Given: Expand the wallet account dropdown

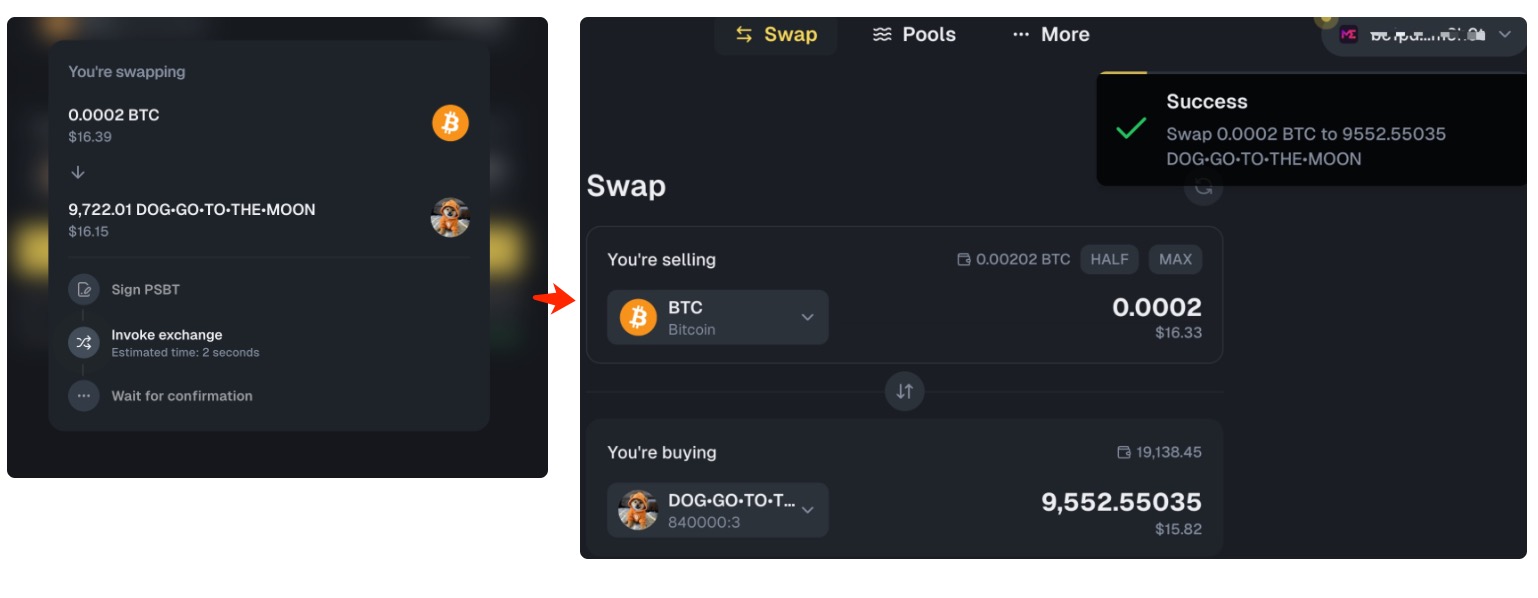Looking at the screenshot, I should coord(1505,35).
